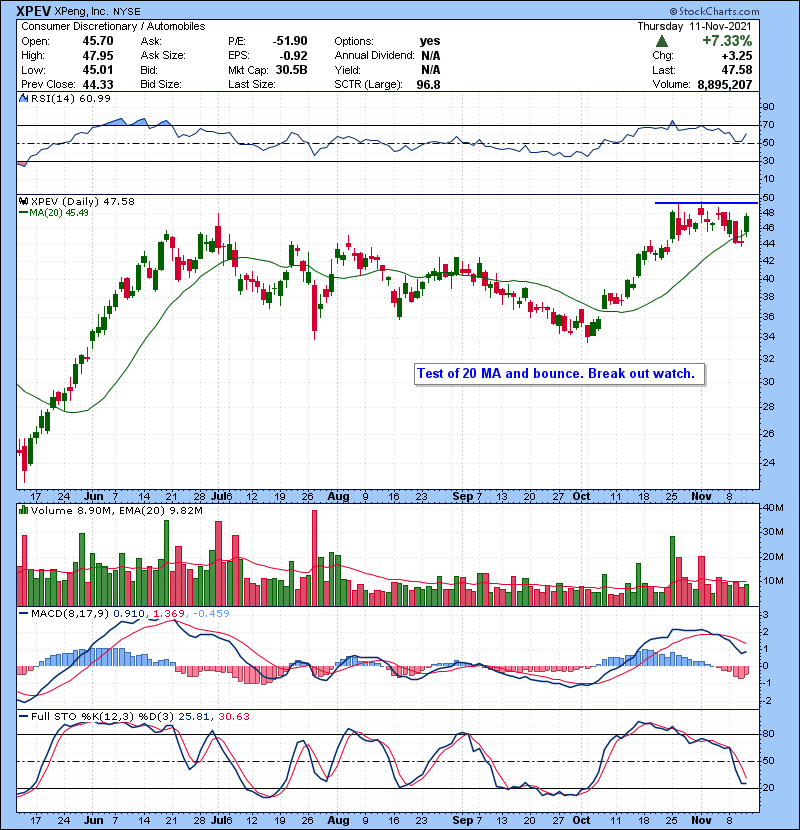The height and width of the screenshot is (830, 800).
Task: Click the MACD signal value 1.369
Action: pyautogui.click(x=169, y=614)
